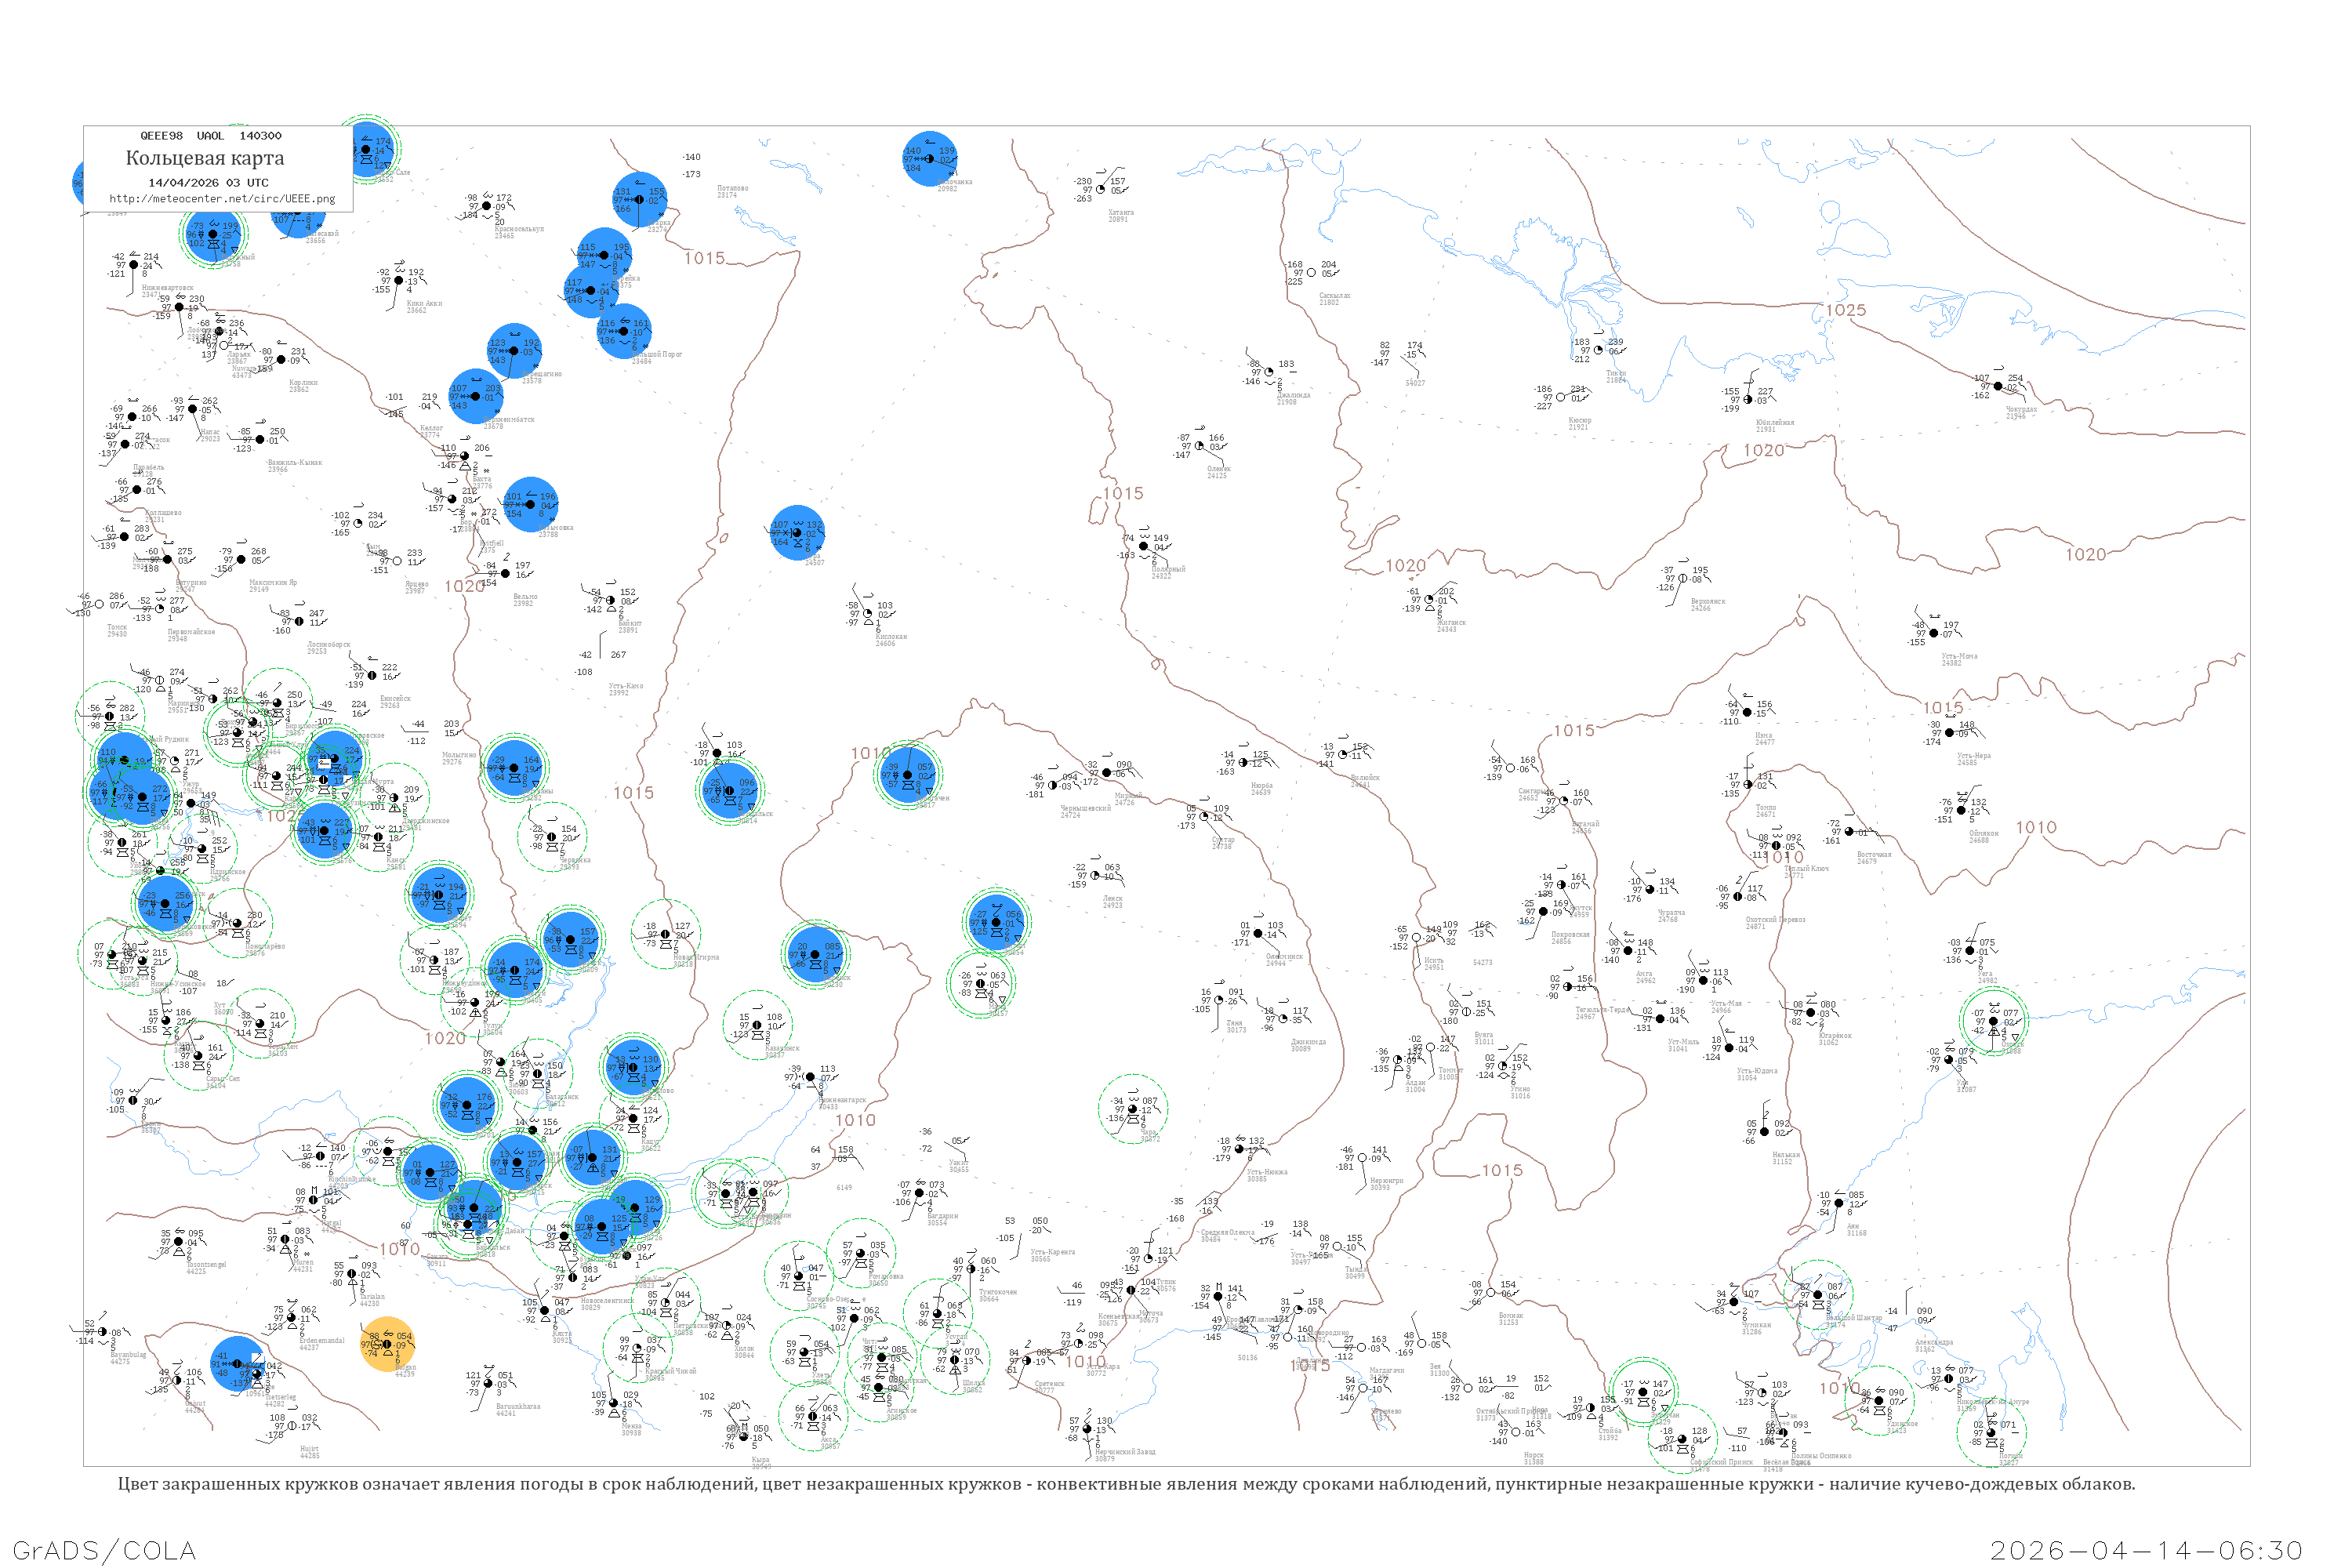Image resolution: width=2352 pixels, height=1568 pixels.
Task: Click the dashed green circle at Красный Чикой
Action: 637,1348
